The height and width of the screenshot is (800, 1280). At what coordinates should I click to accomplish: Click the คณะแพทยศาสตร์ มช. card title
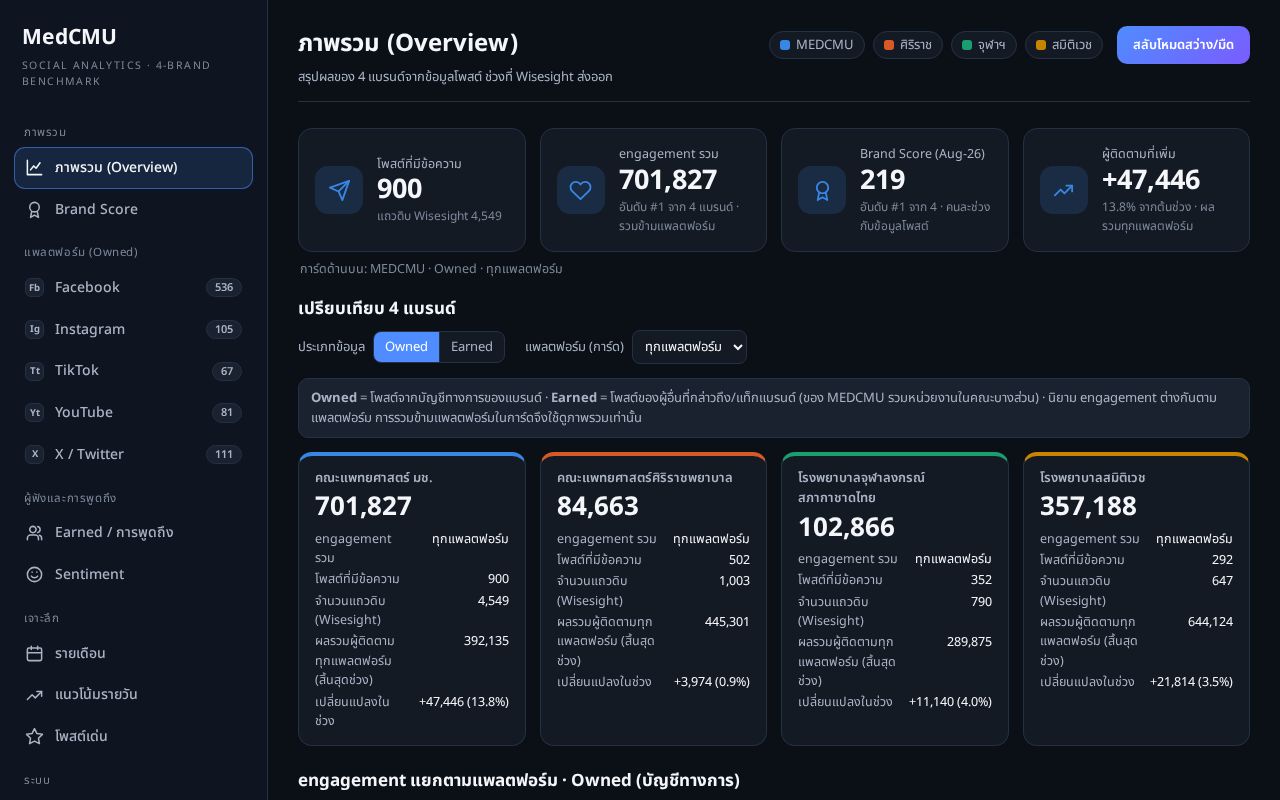click(374, 478)
